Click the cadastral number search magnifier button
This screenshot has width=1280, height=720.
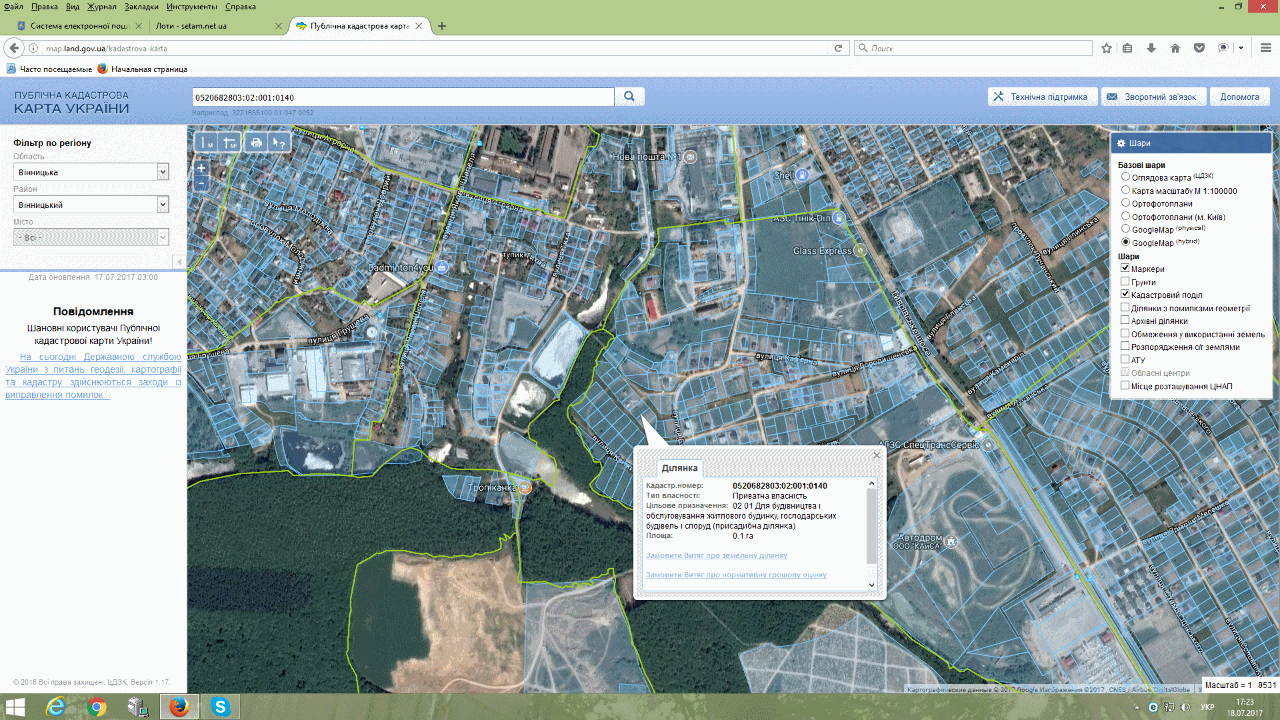point(630,97)
